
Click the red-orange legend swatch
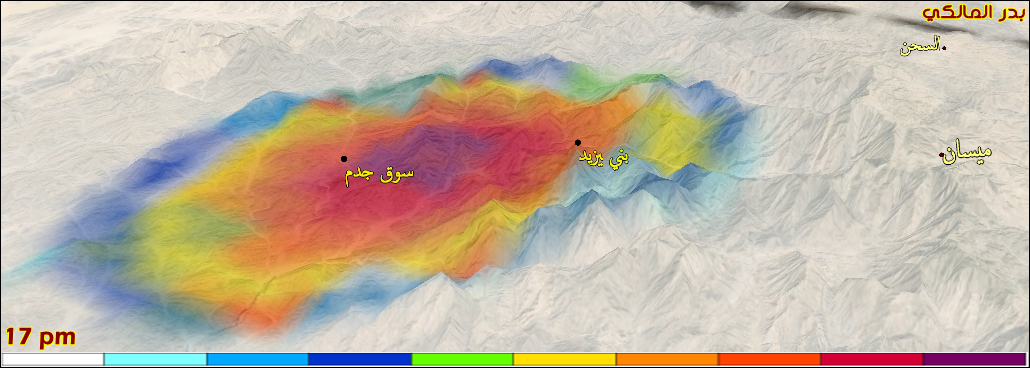point(770,359)
